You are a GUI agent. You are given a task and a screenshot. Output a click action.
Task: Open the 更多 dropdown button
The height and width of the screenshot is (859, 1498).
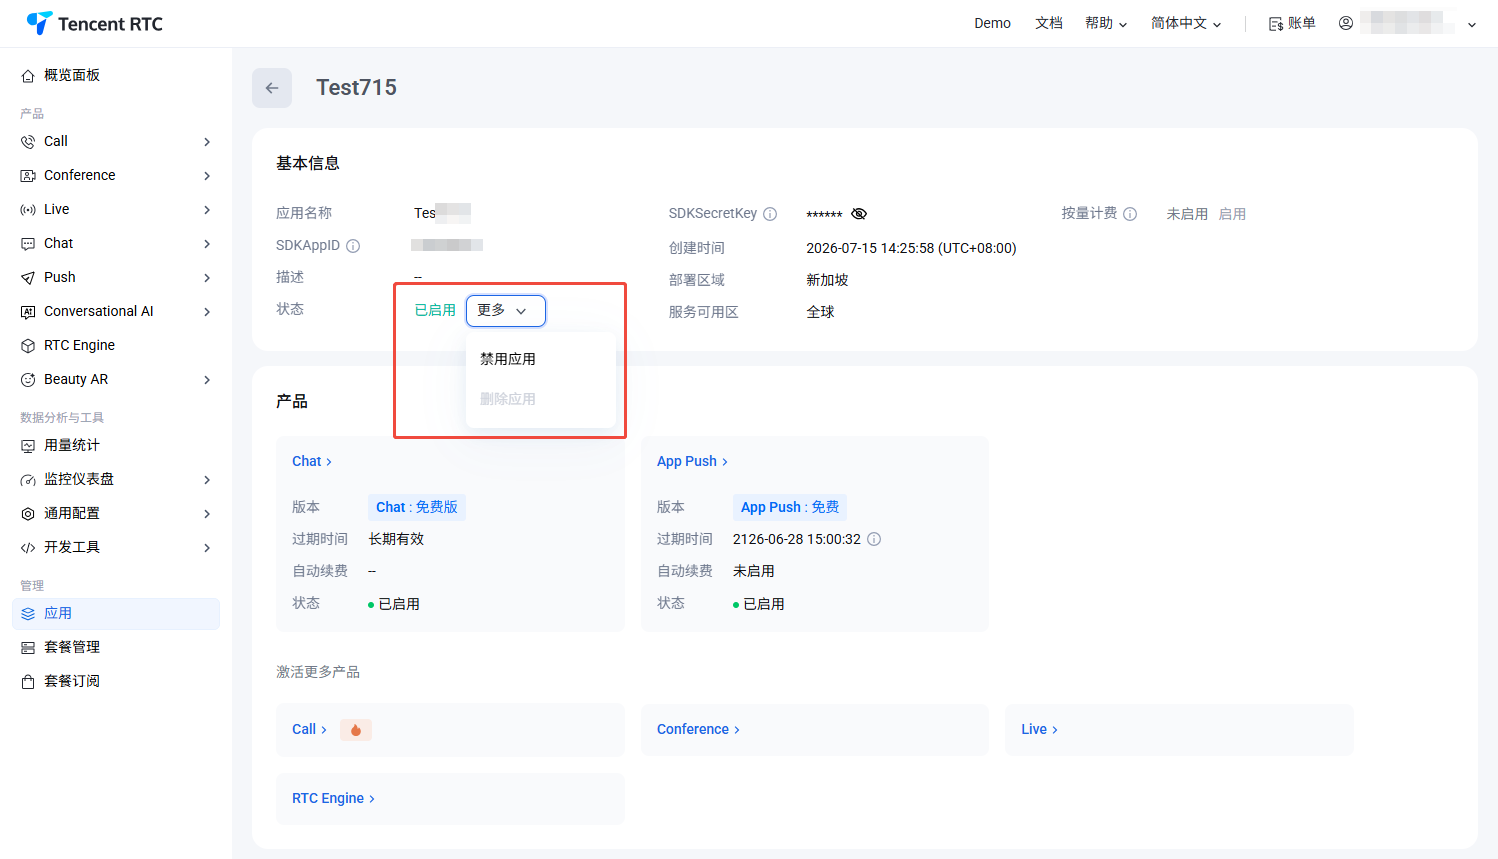tap(506, 311)
